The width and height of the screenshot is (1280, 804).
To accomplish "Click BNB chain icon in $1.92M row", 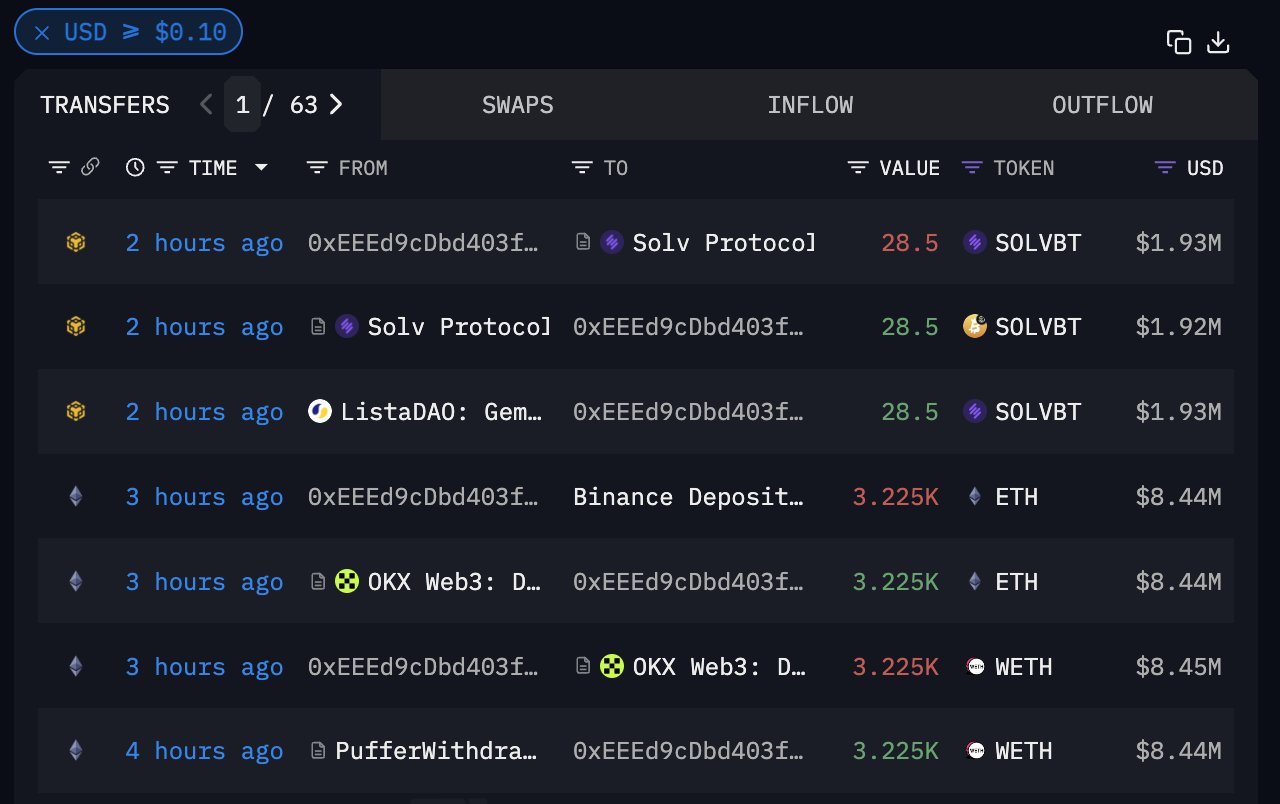I will pos(75,327).
